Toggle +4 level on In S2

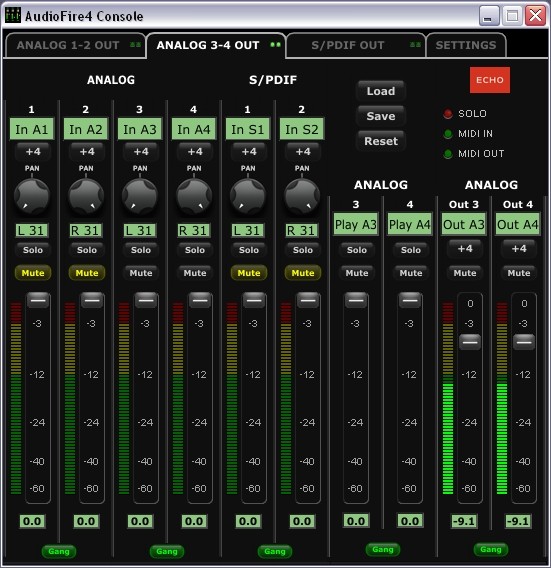click(x=302, y=151)
